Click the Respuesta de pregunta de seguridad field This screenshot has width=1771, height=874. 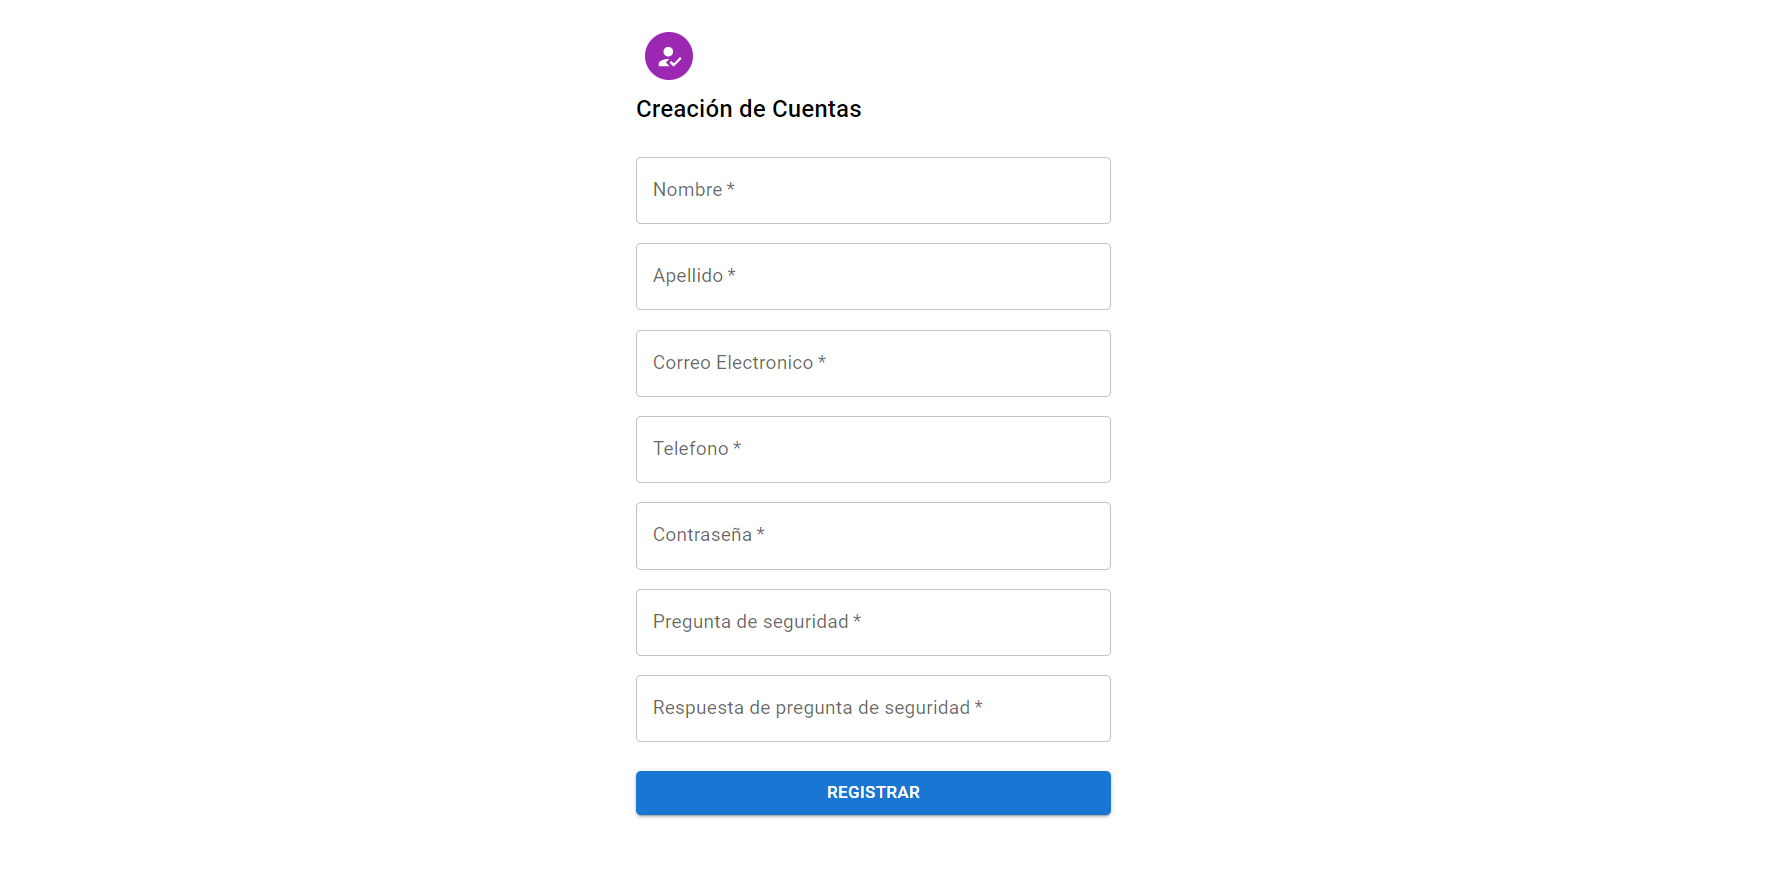pyautogui.click(x=872, y=708)
